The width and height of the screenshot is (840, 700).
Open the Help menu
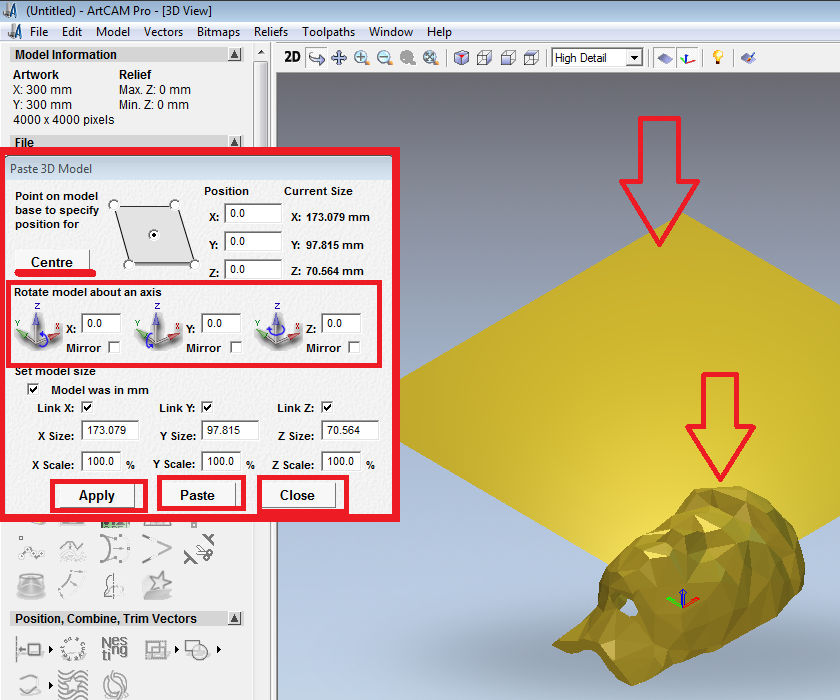click(x=439, y=32)
